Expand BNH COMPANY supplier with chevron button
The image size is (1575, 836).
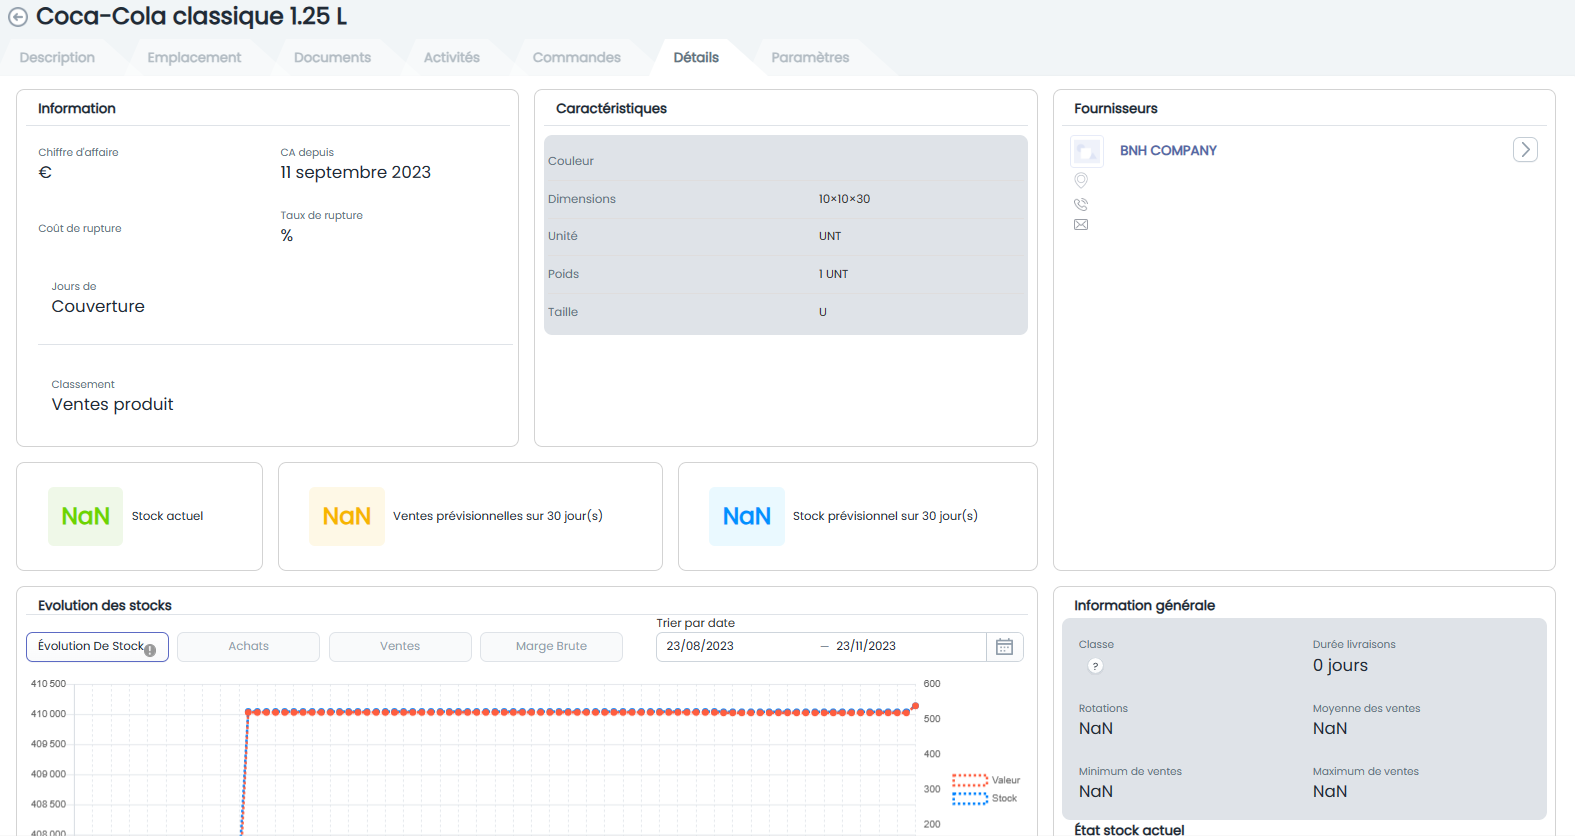coord(1525,150)
